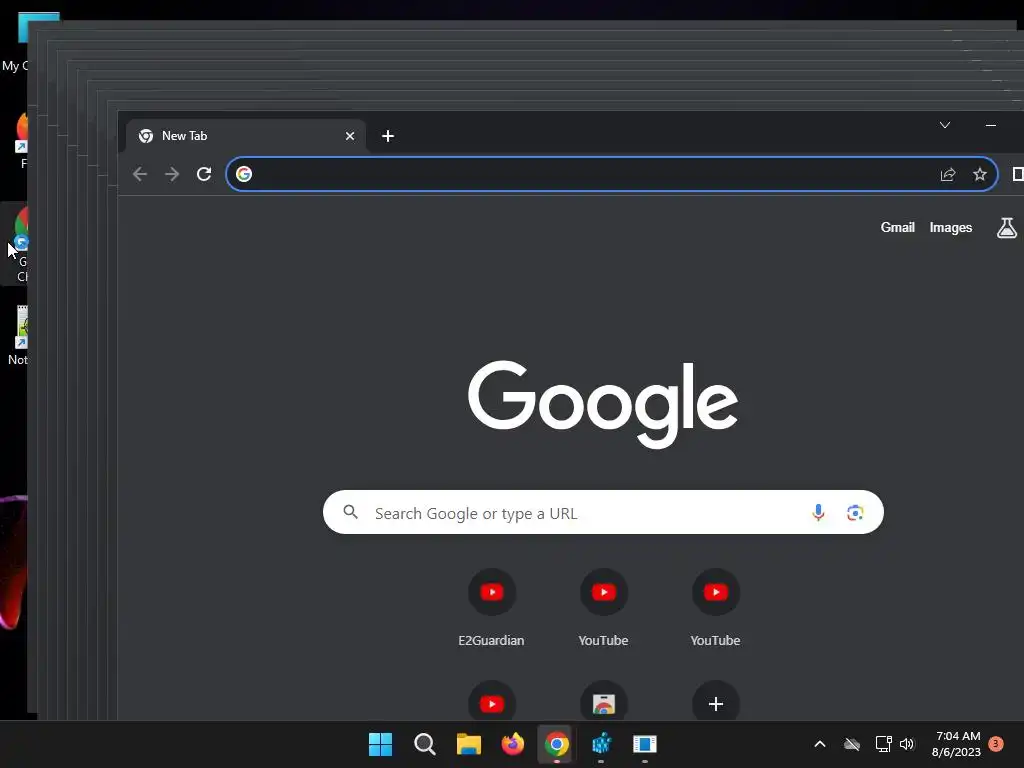Open File Explorer from the taskbar
1024x768 pixels.
click(468, 744)
